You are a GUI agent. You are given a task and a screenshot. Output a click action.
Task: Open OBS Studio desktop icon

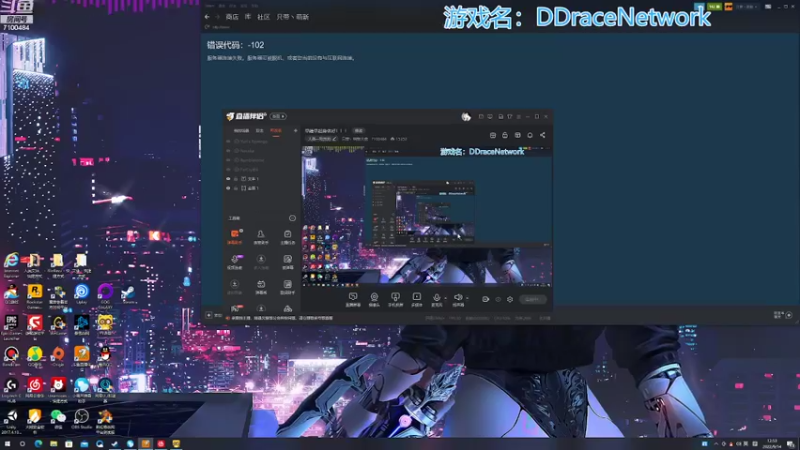pos(82,419)
